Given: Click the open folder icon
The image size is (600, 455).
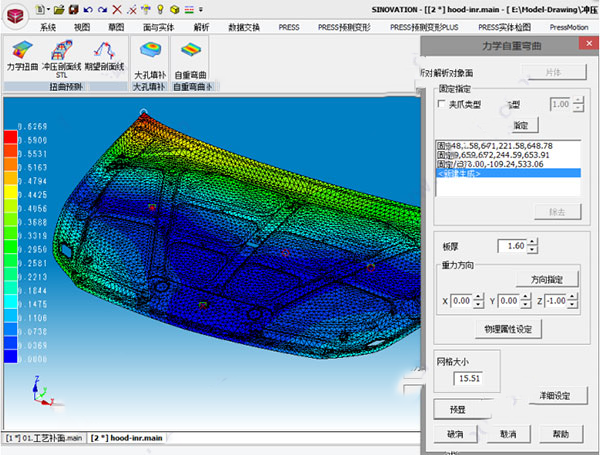Looking at the screenshot, I should (x=59, y=8).
